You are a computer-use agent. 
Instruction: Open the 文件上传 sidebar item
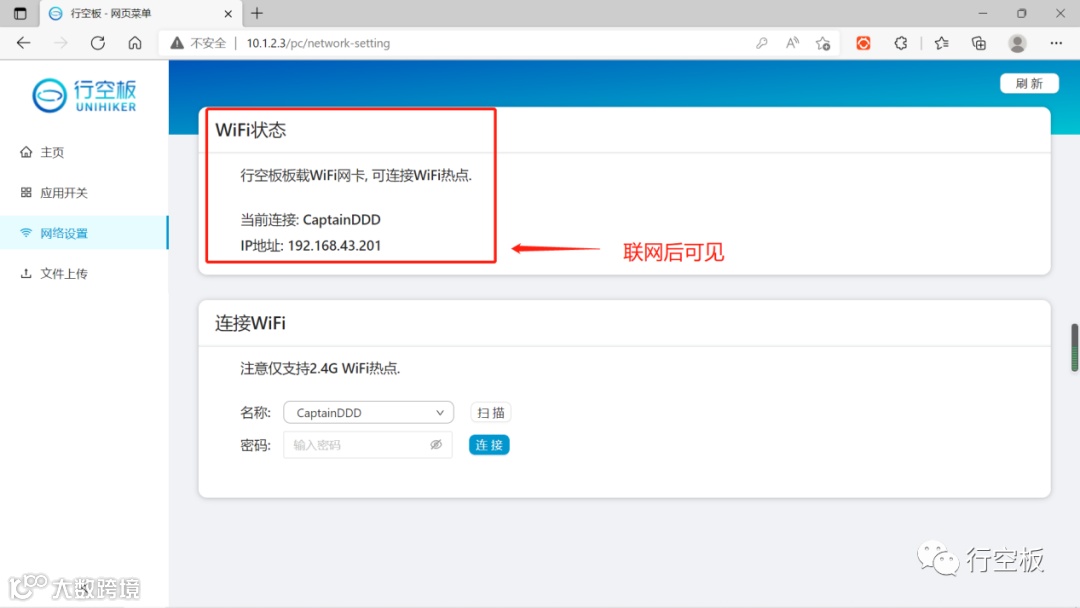pyautogui.click(x=84, y=273)
